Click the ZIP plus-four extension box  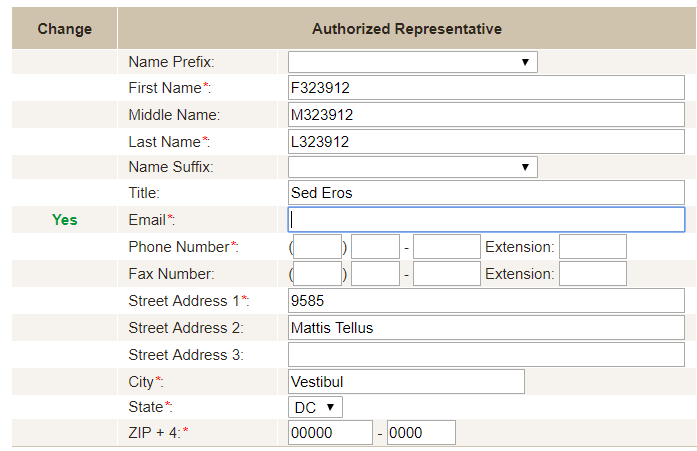pos(421,433)
